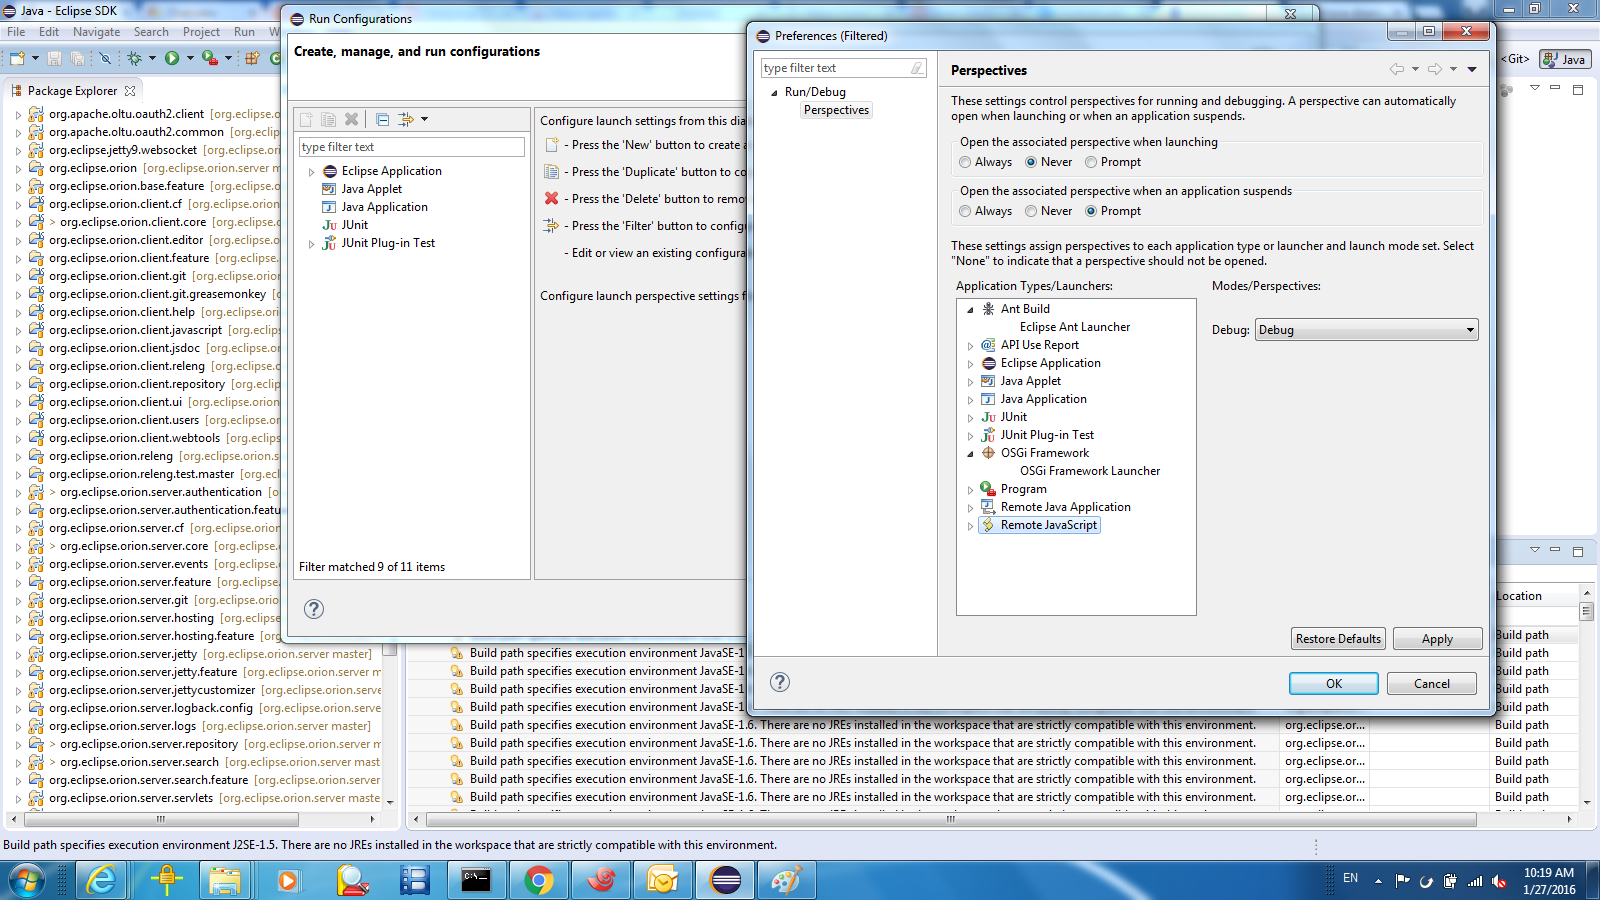
Task: Open the filter icon's dropdown arrow
Action: [x=424, y=119]
